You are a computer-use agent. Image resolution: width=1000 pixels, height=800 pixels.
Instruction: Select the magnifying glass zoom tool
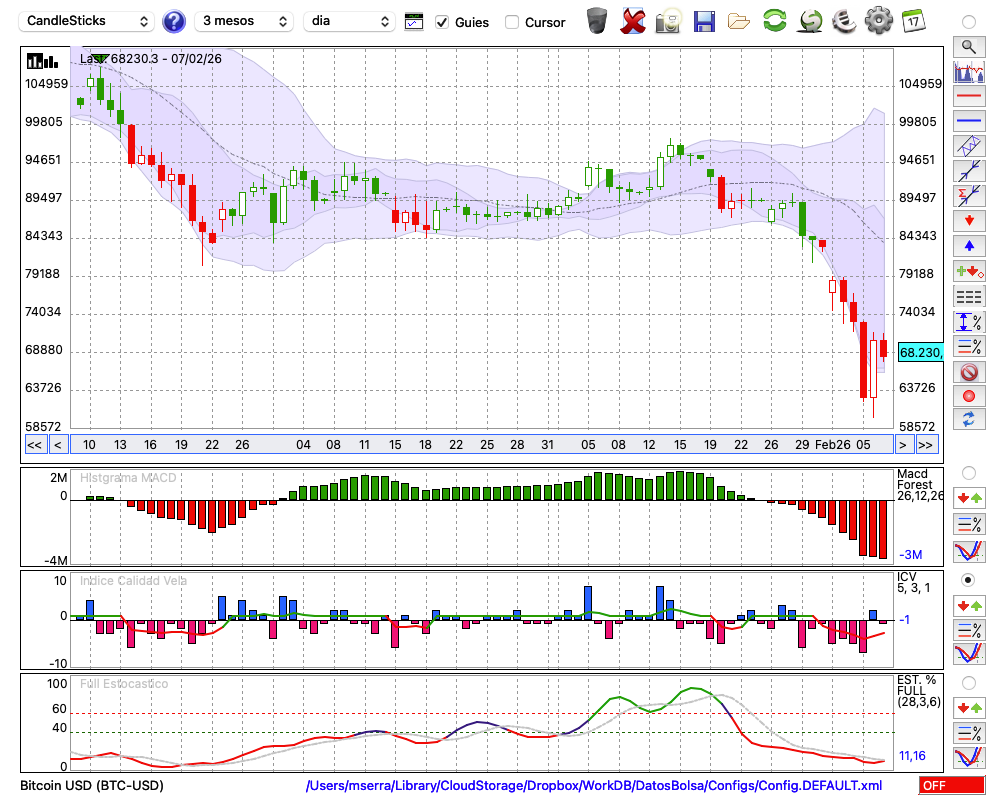pos(969,47)
